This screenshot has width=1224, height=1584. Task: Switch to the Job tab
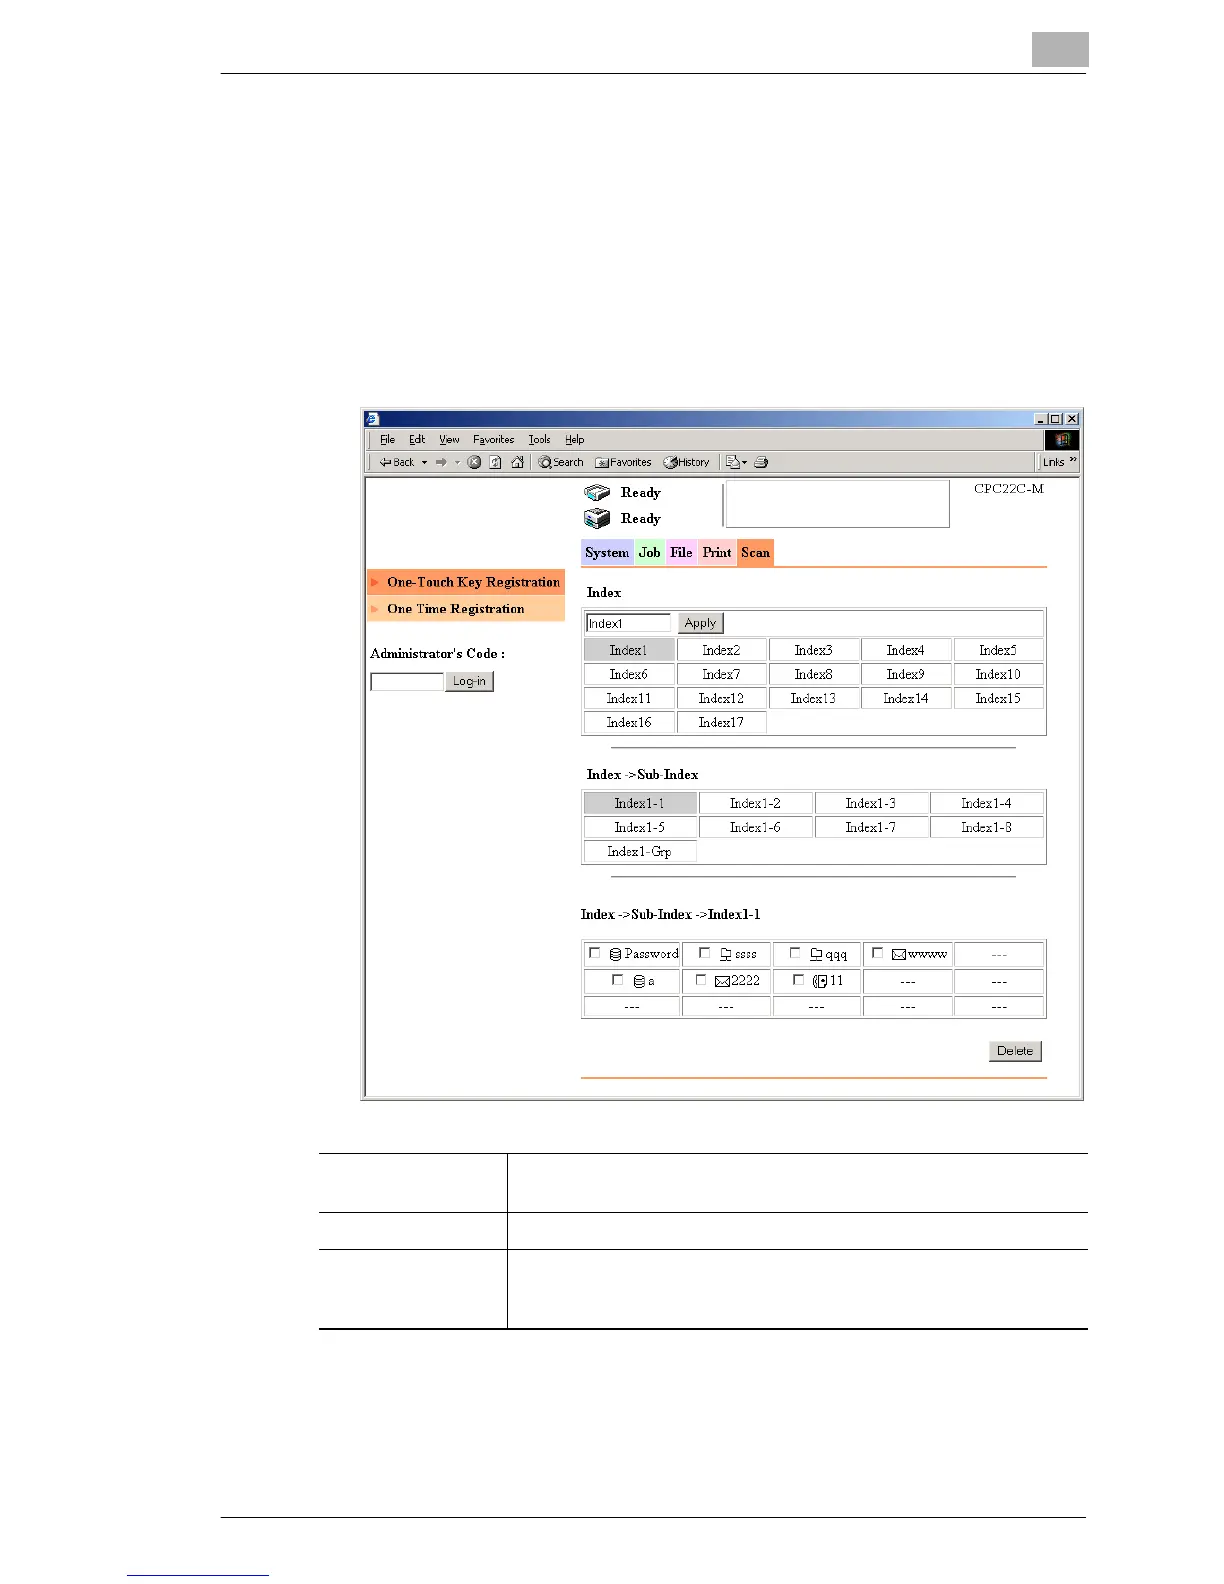coord(650,552)
